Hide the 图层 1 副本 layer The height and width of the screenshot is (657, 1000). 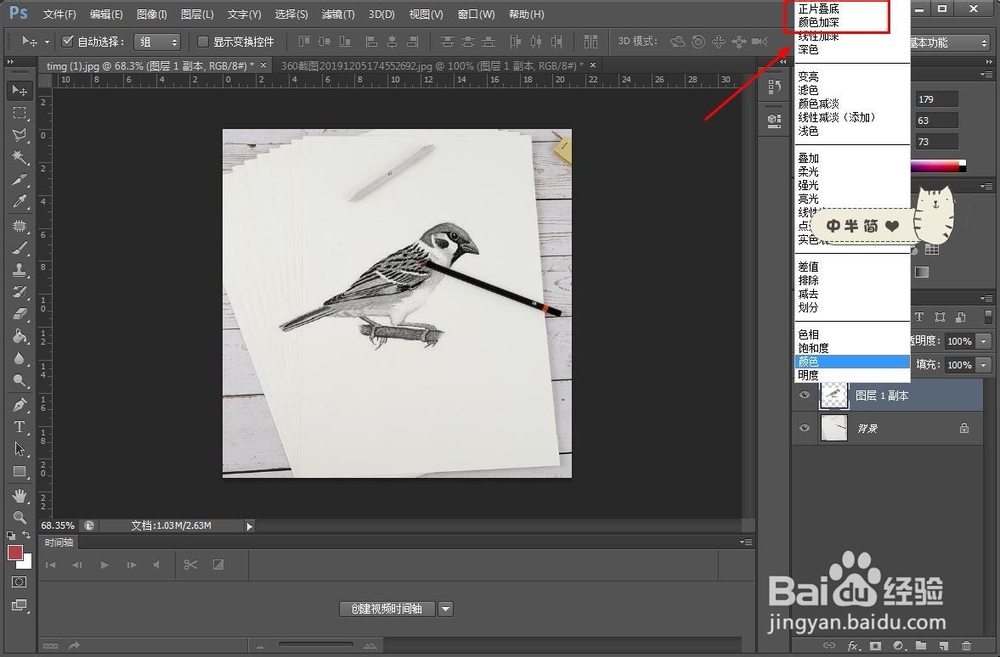click(804, 395)
